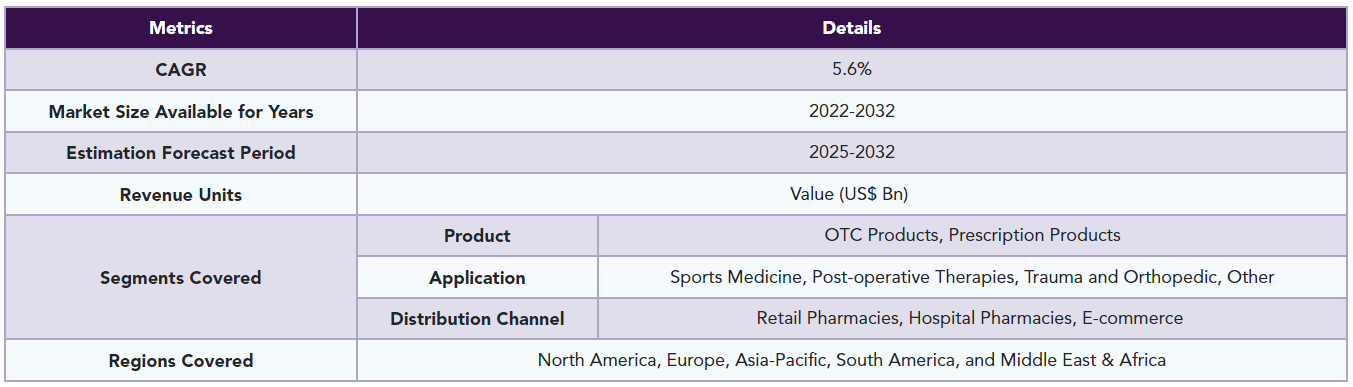Viewport: 1353px width, 387px height.
Task: Click the 5.6% CAGR value
Action: (851, 70)
